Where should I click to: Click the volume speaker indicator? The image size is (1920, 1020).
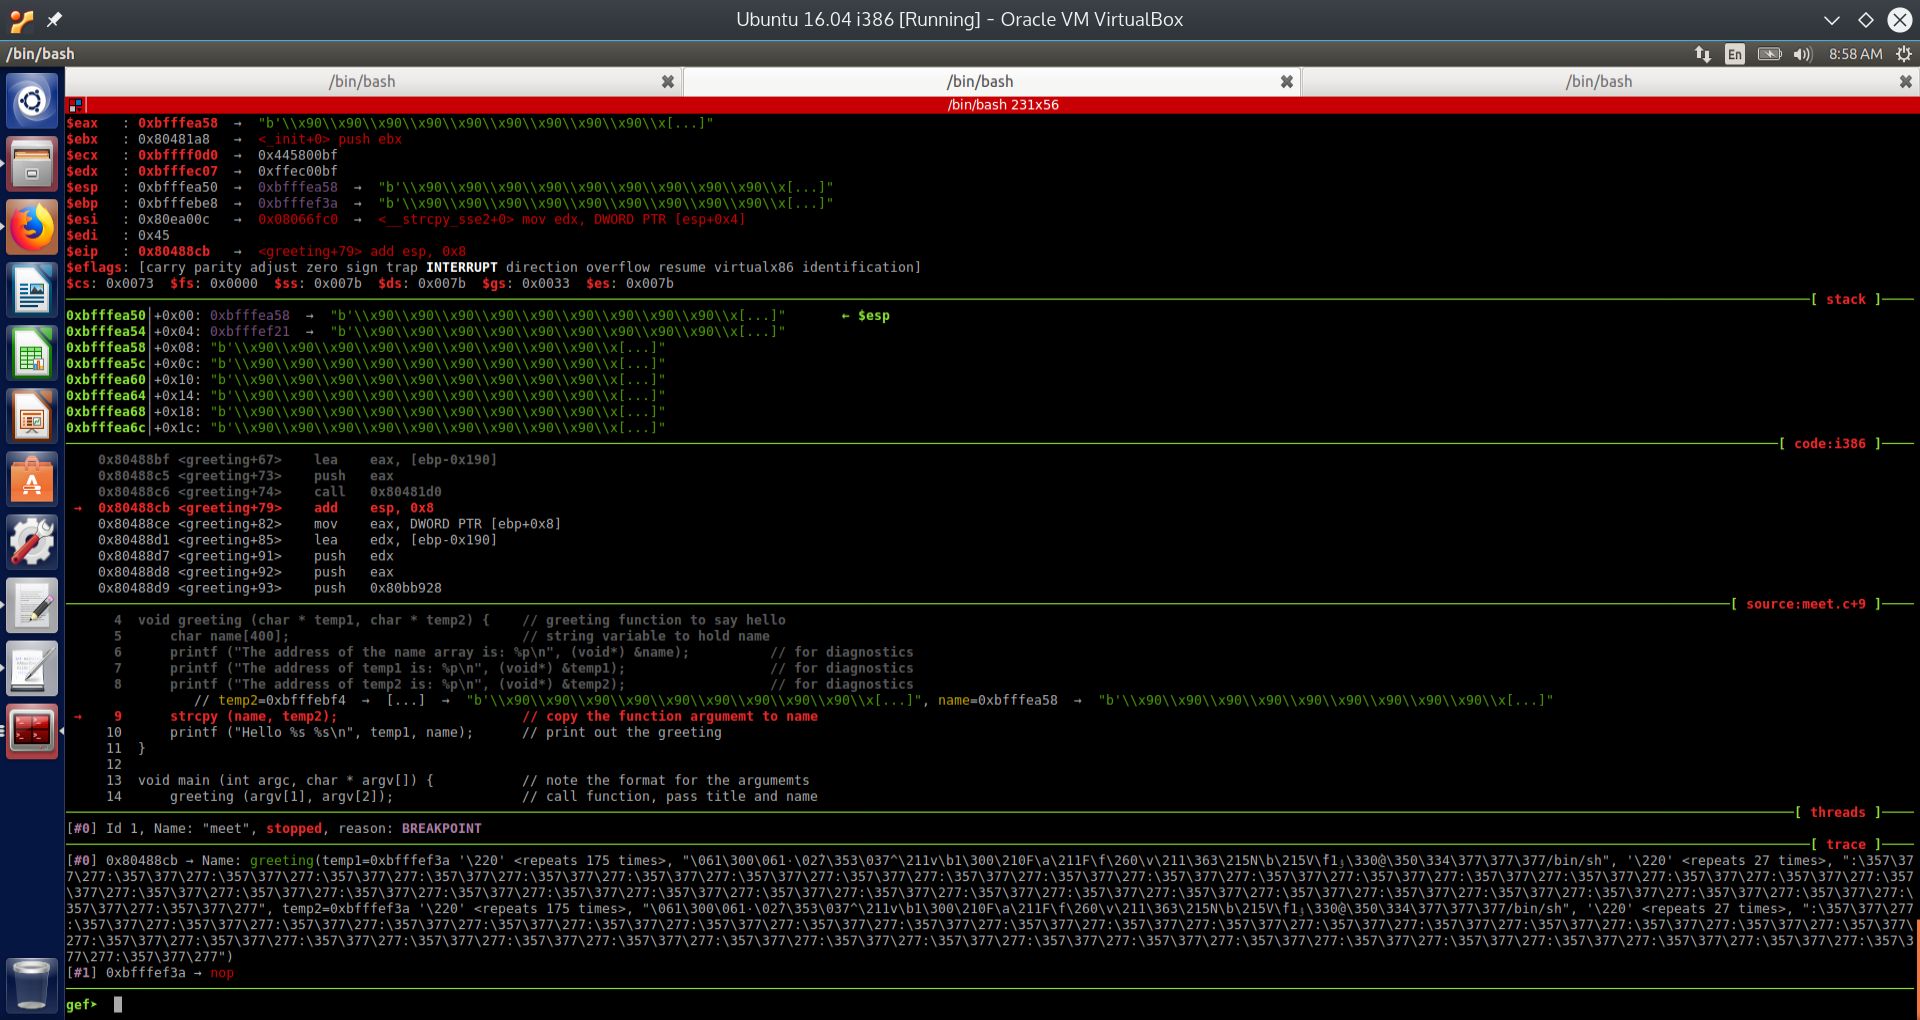coord(1804,54)
